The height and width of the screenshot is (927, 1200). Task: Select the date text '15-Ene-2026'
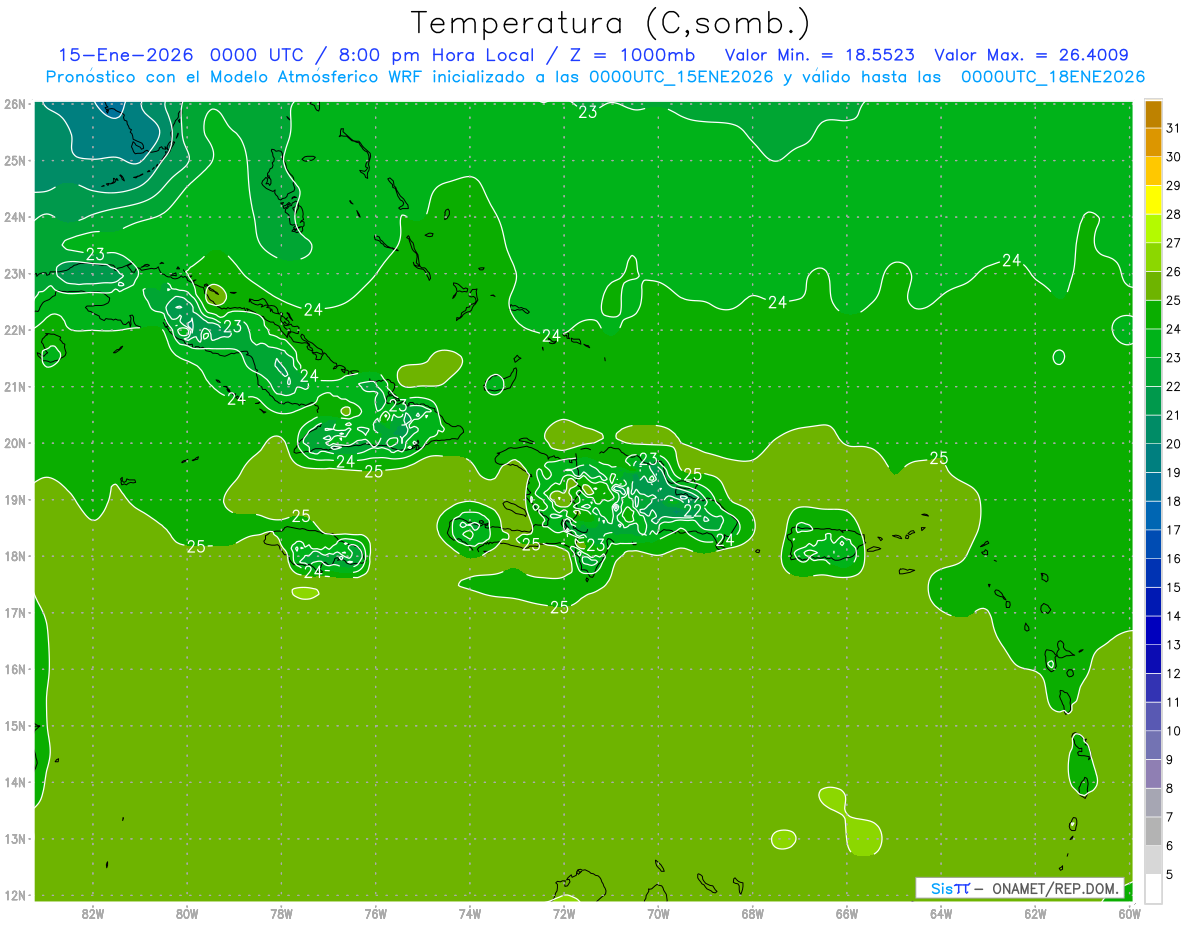[x=124, y=55]
